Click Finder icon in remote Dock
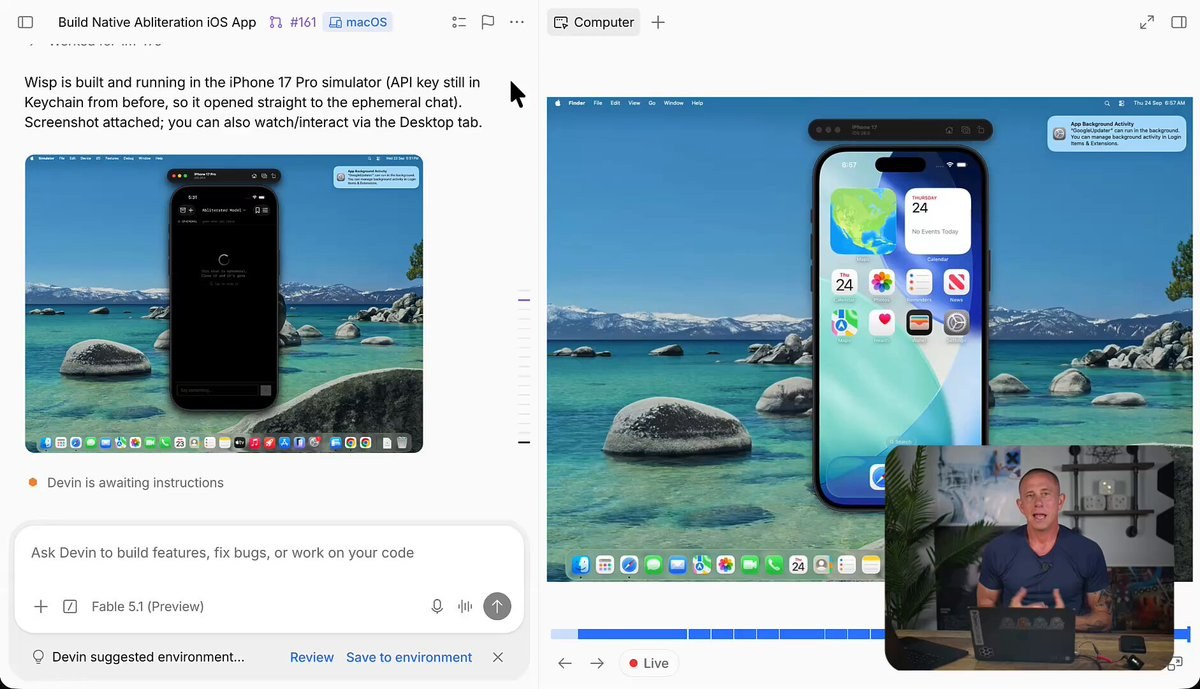 (x=581, y=565)
